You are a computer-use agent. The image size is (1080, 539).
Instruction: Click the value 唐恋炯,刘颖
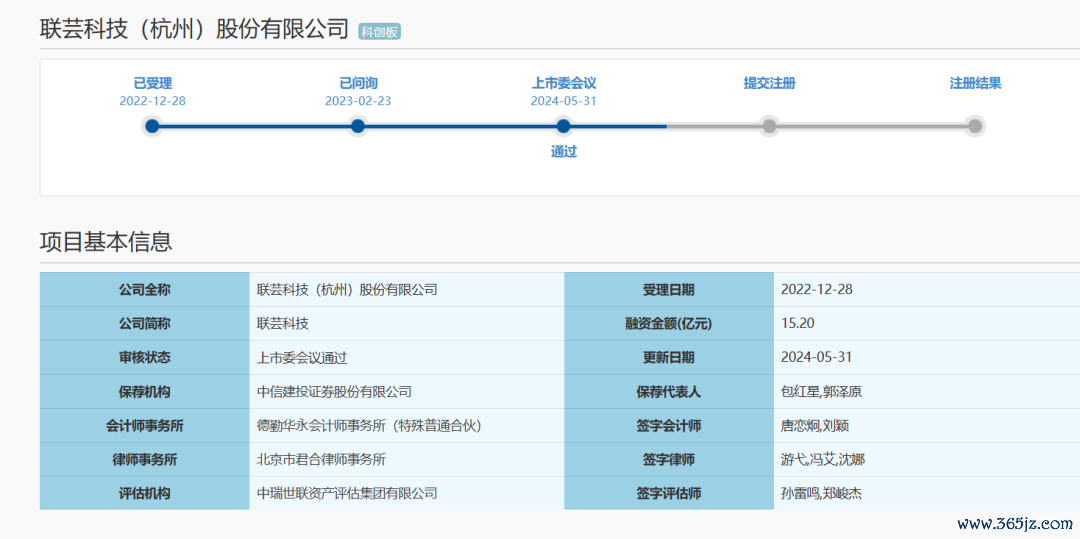click(x=815, y=425)
